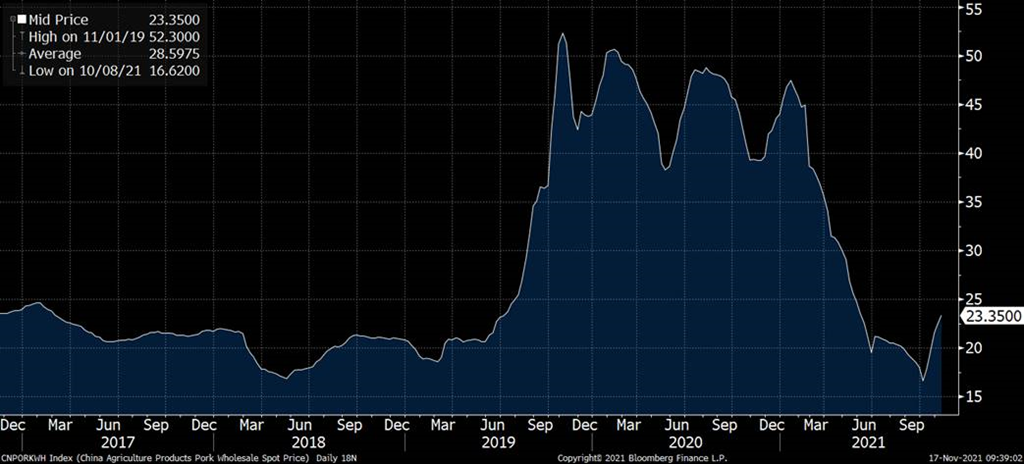Click the 2019 year label on axis

[x=497, y=440]
